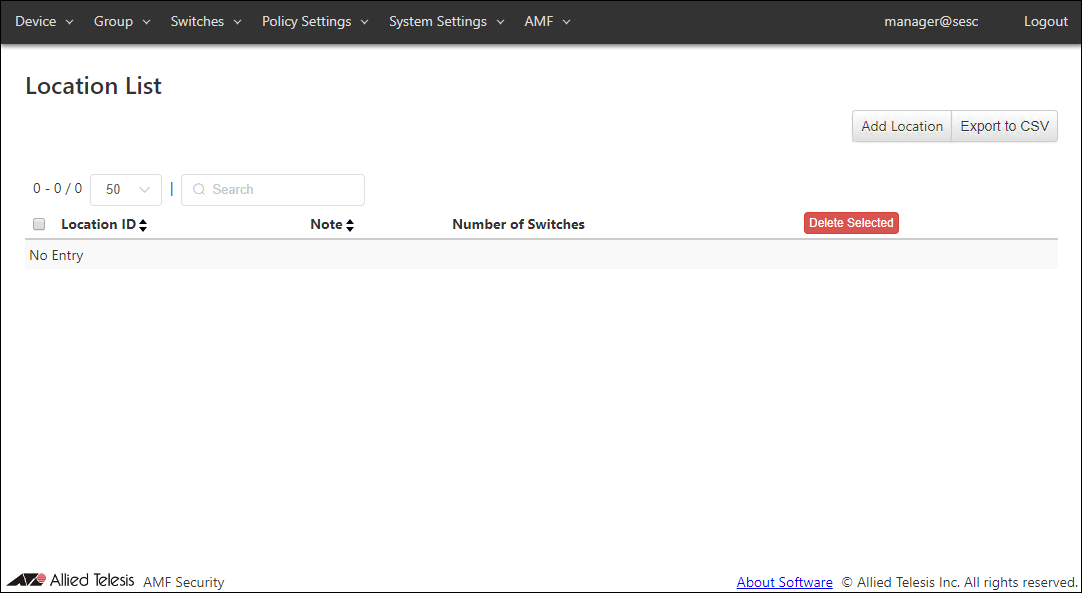Expand the Device menu
This screenshot has width=1082, height=593.
44,22
